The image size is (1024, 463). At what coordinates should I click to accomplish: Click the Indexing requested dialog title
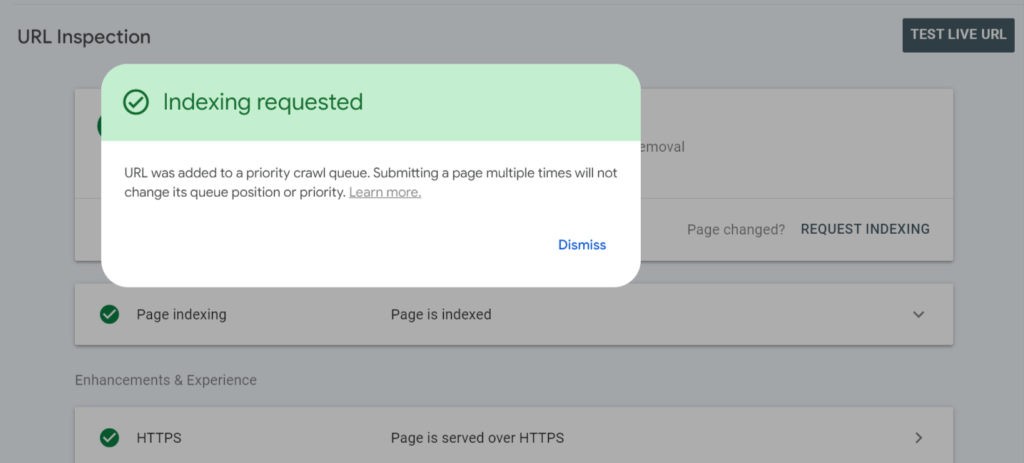[262, 102]
